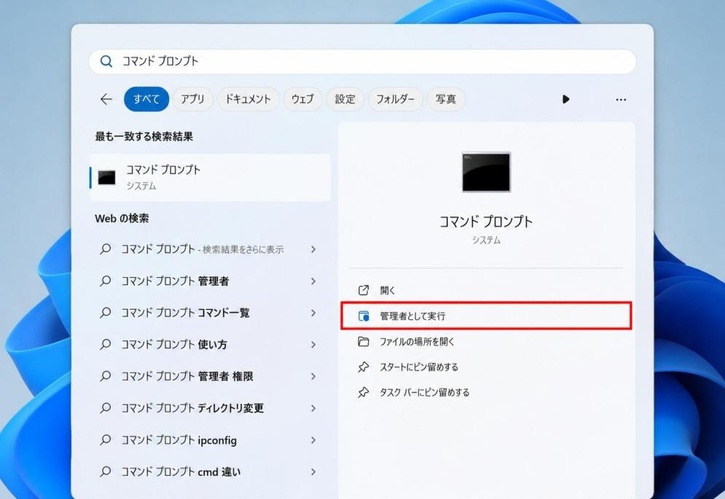Open web suggestion コマンド一覧
Screen dimensions: 725x499
[210, 313]
